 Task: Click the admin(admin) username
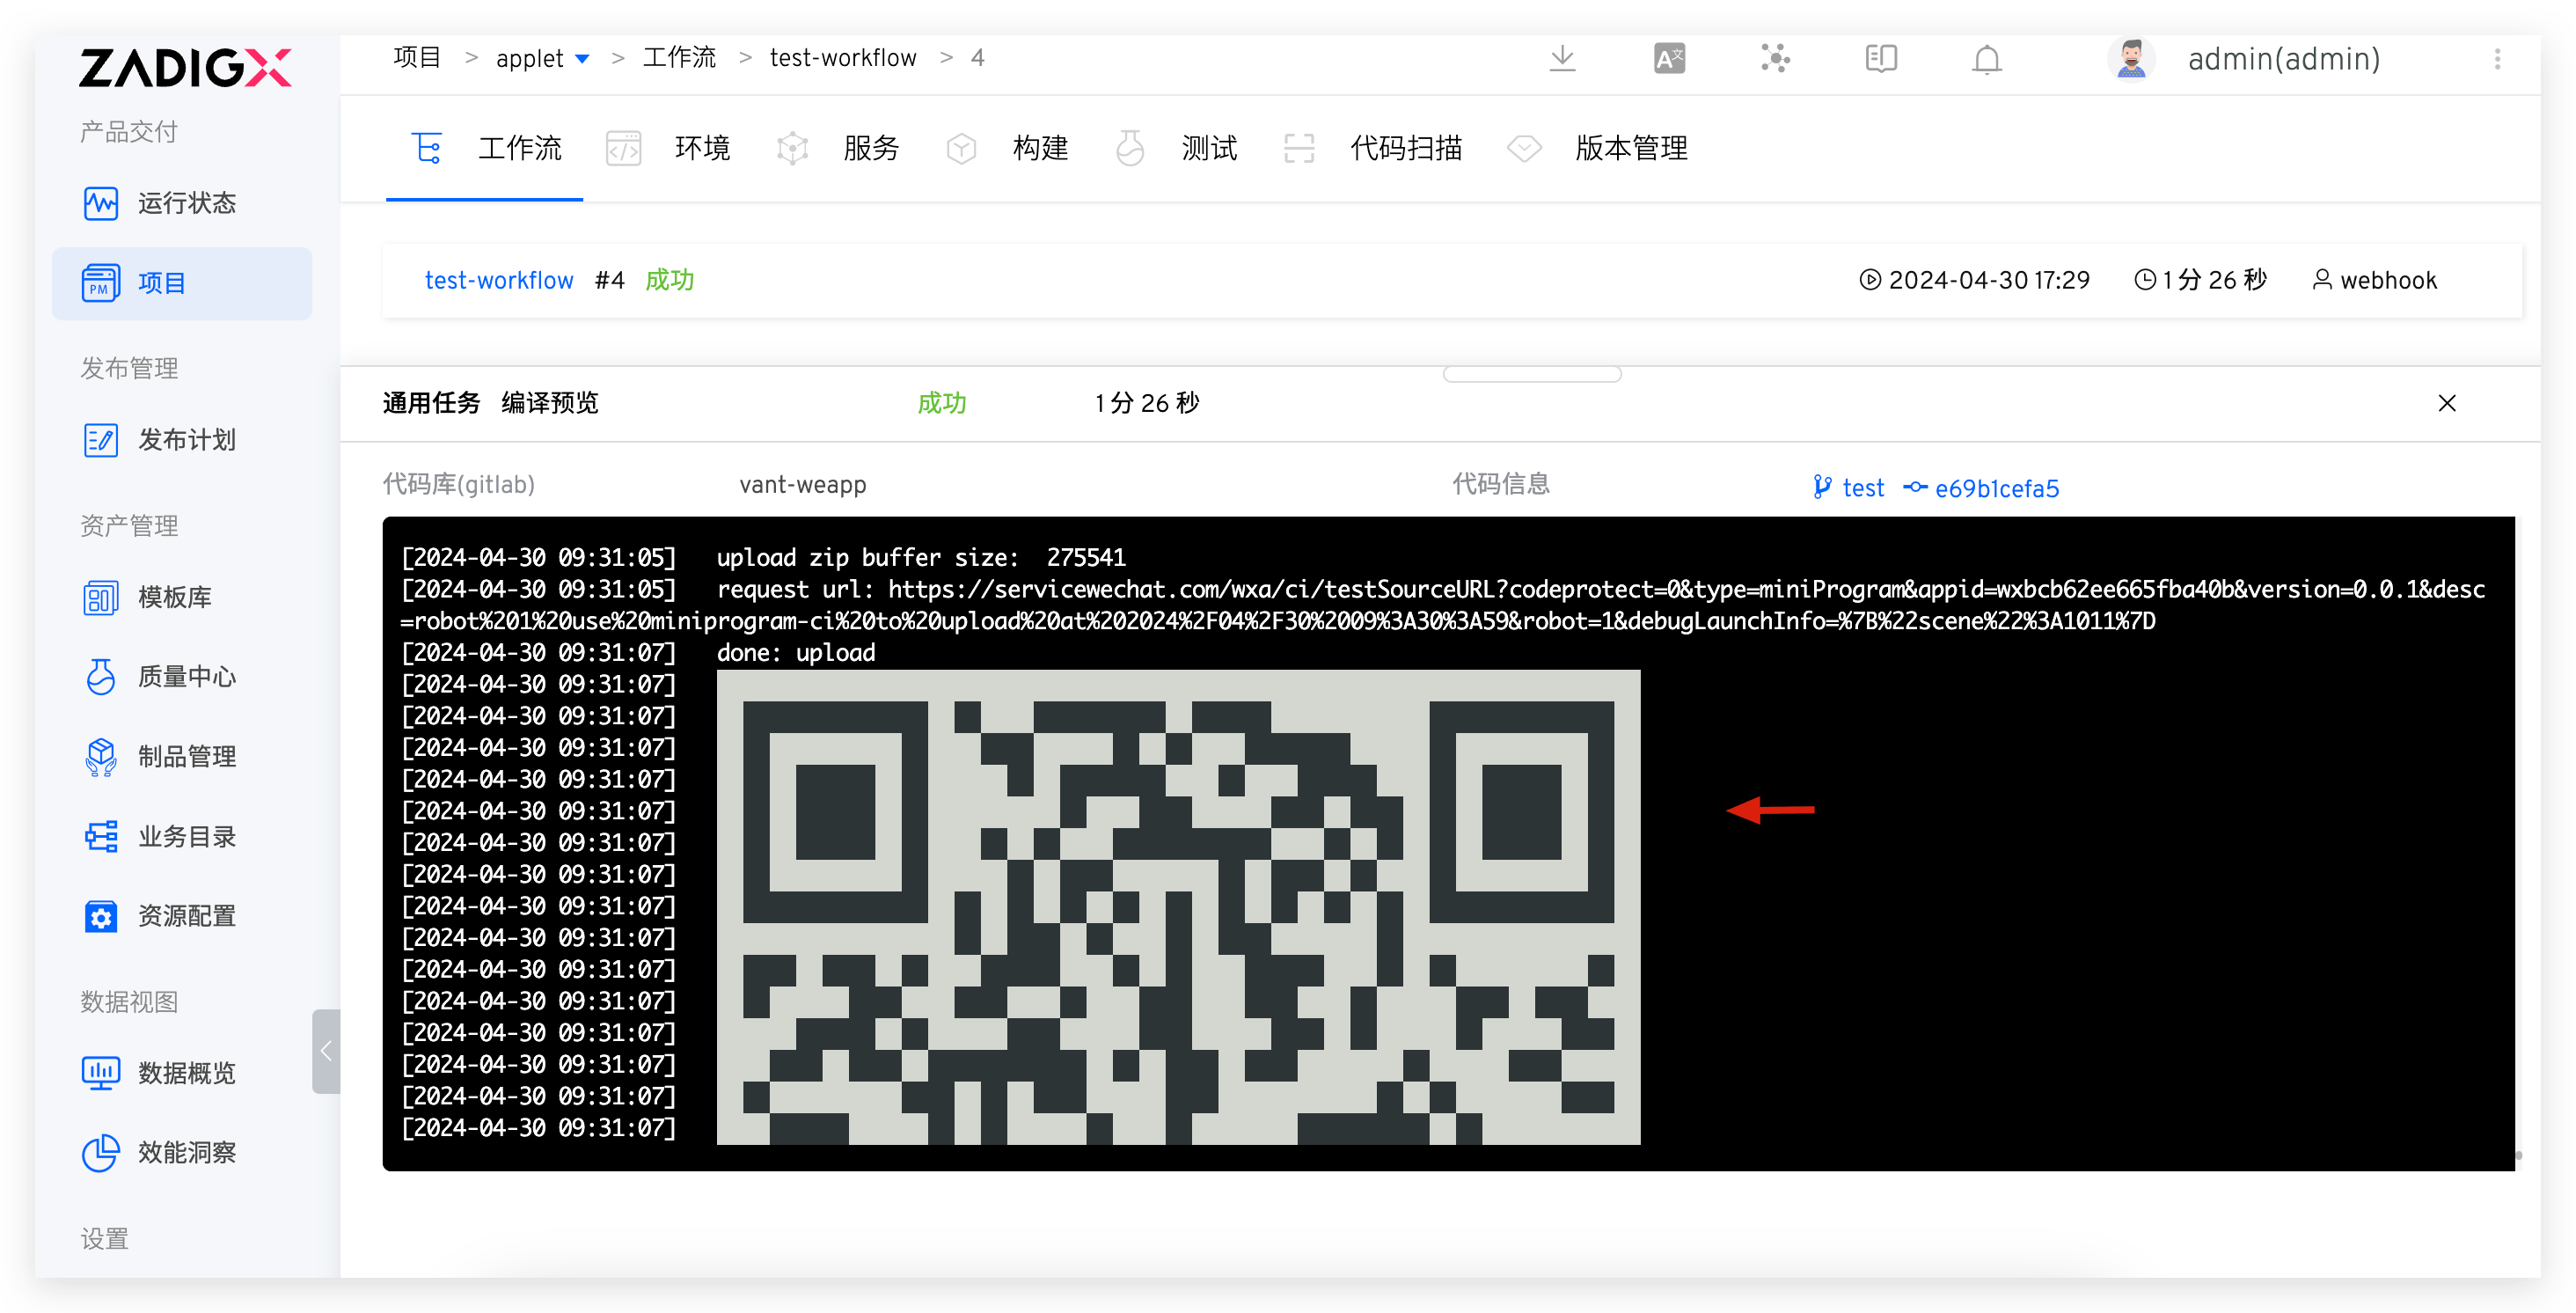pyautogui.click(x=2284, y=60)
